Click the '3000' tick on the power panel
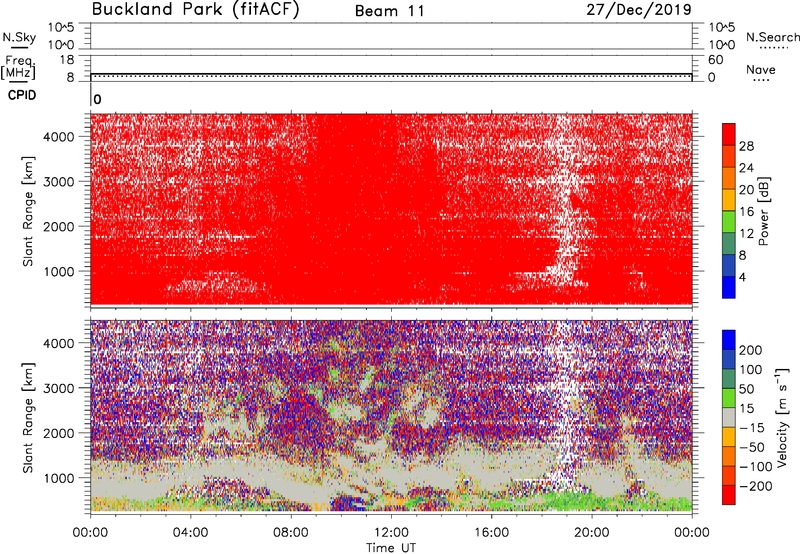This screenshot has width=800, height=554. click(x=59, y=181)
